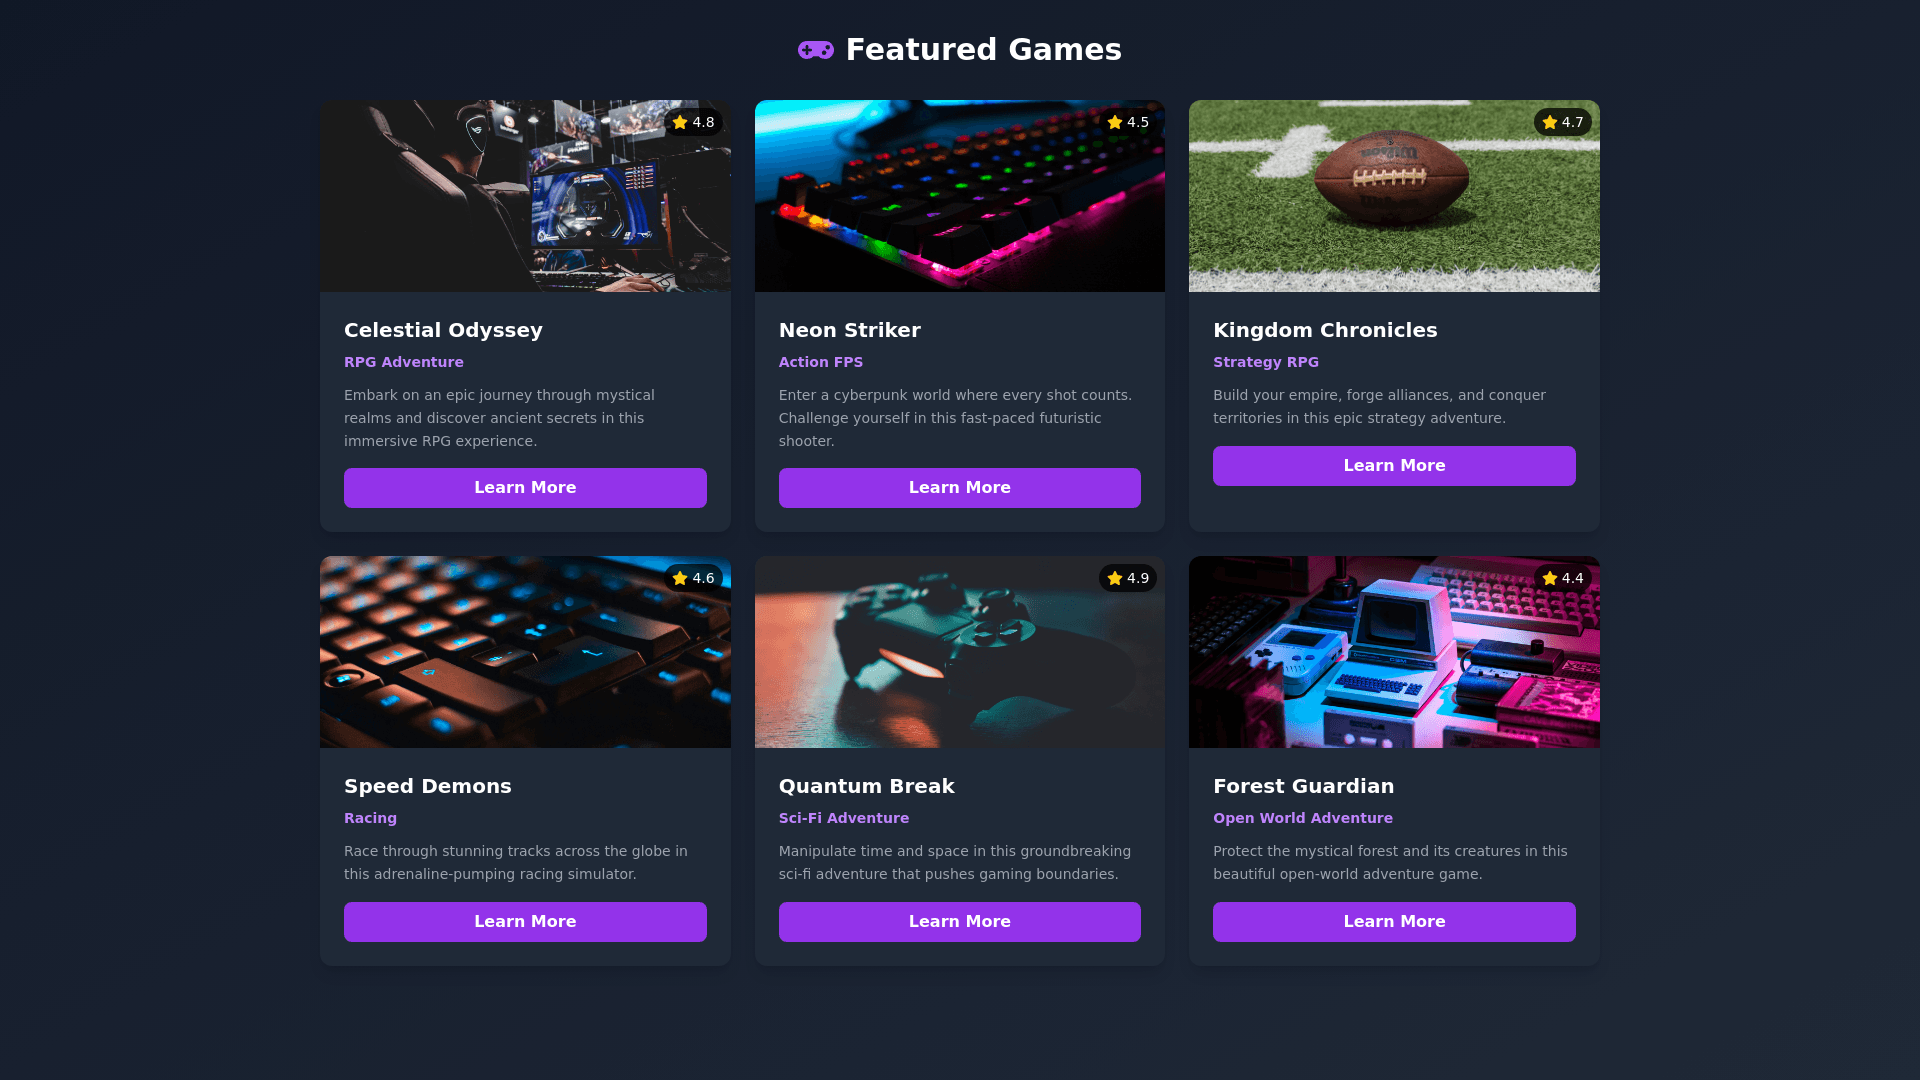1920x1080 pixels.
Task: Click the Speed Demons game title
Action: point(428,786)
